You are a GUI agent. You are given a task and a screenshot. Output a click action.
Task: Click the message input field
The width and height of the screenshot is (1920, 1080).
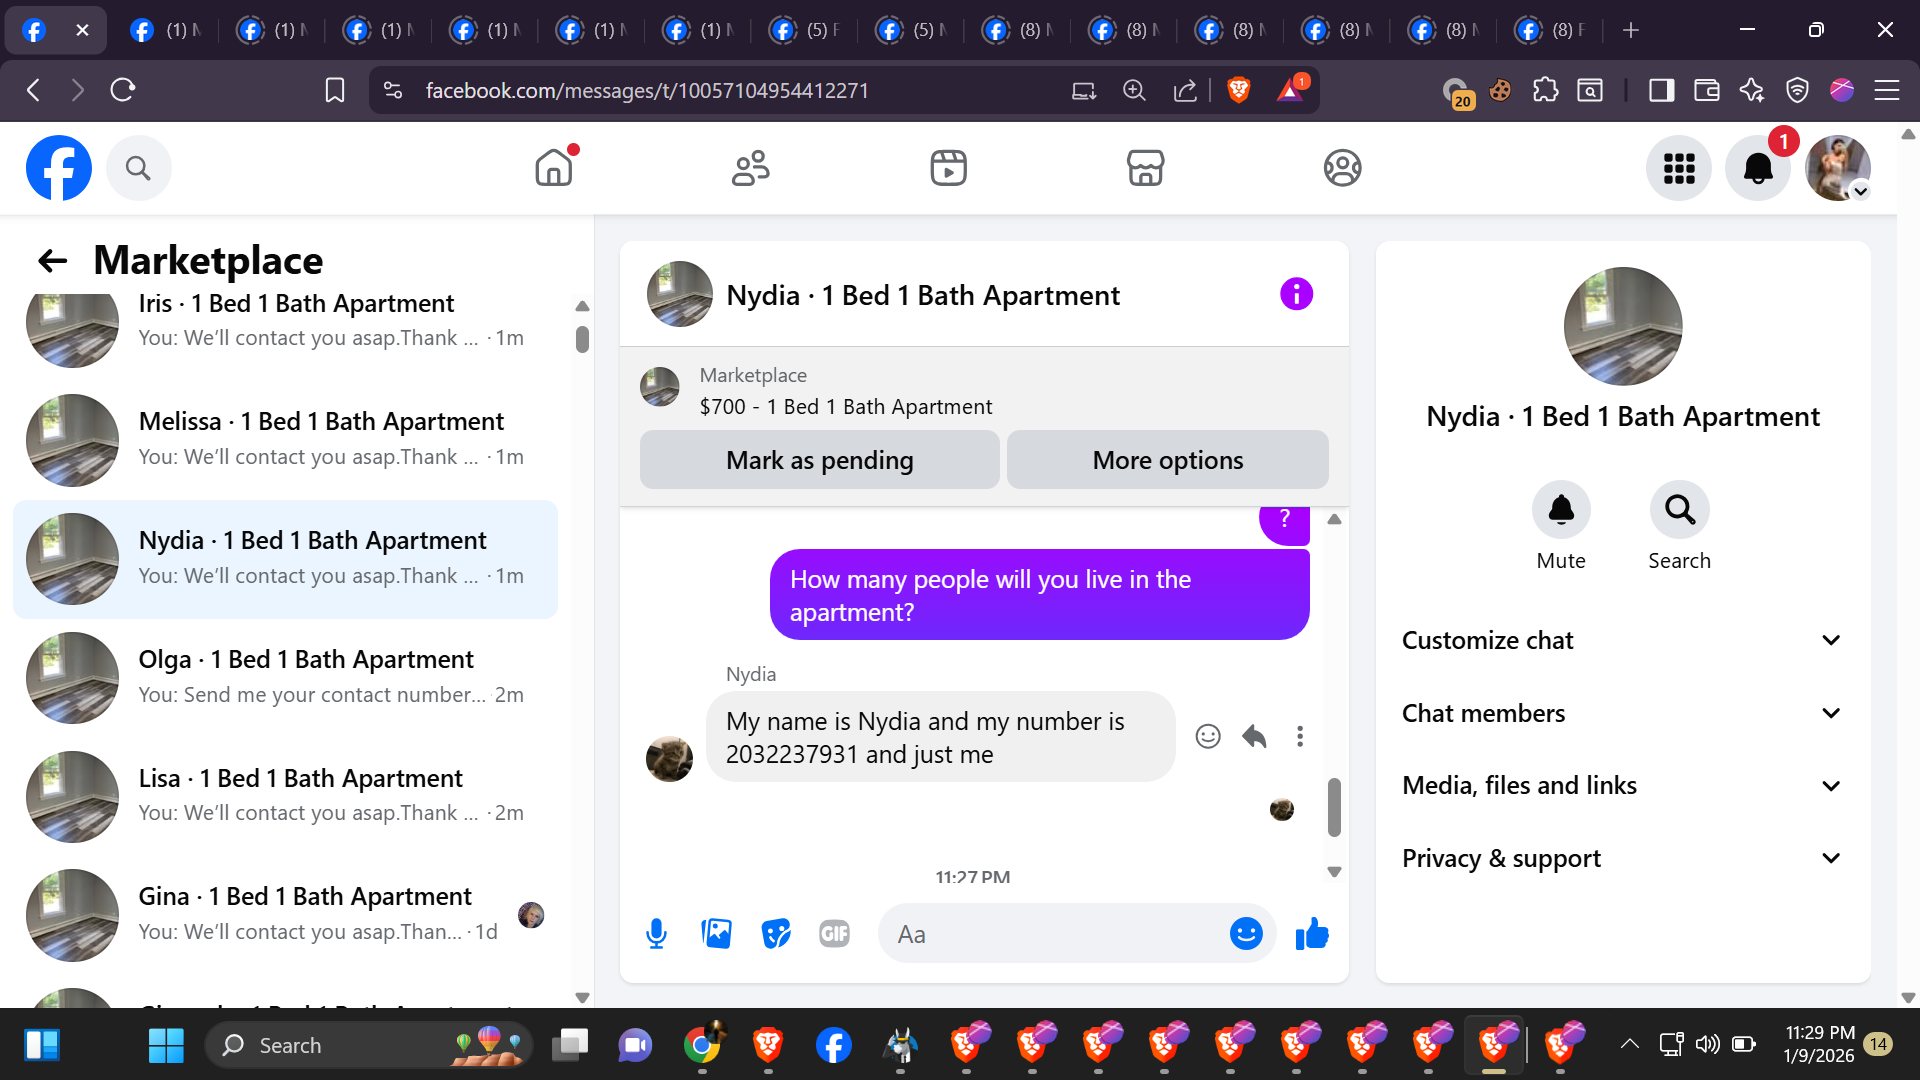click(x=1050, y=934)
